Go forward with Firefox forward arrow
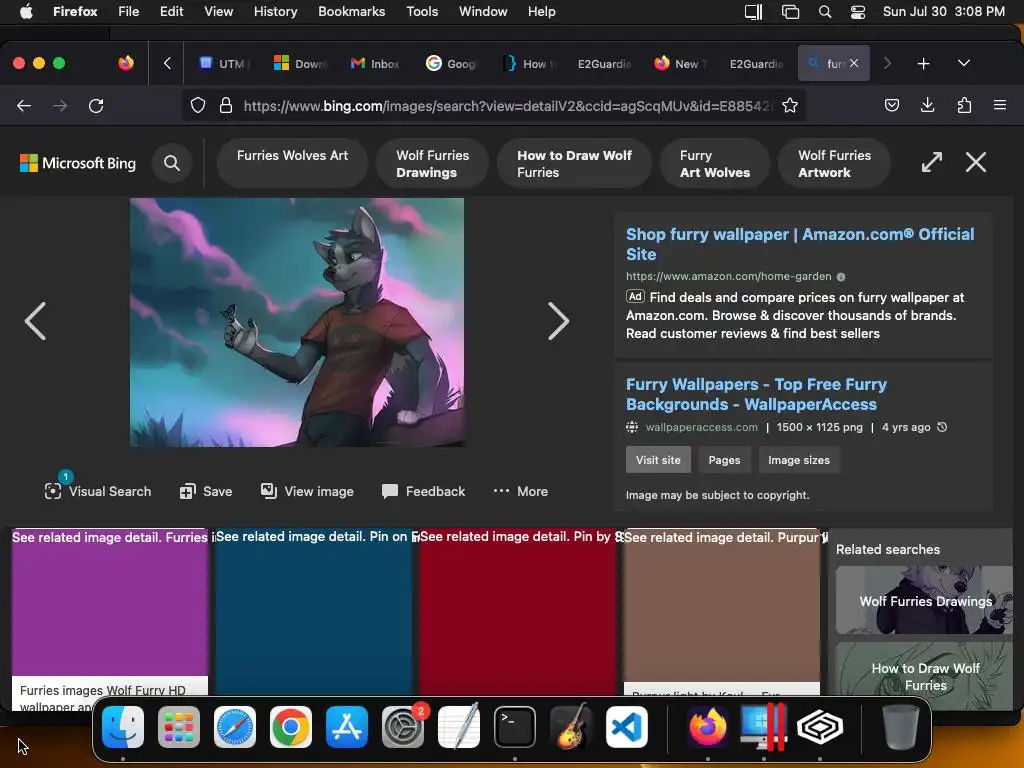The width and height of the screenshot is (1024, 768). pyautogui.click(x=60, y=106)
